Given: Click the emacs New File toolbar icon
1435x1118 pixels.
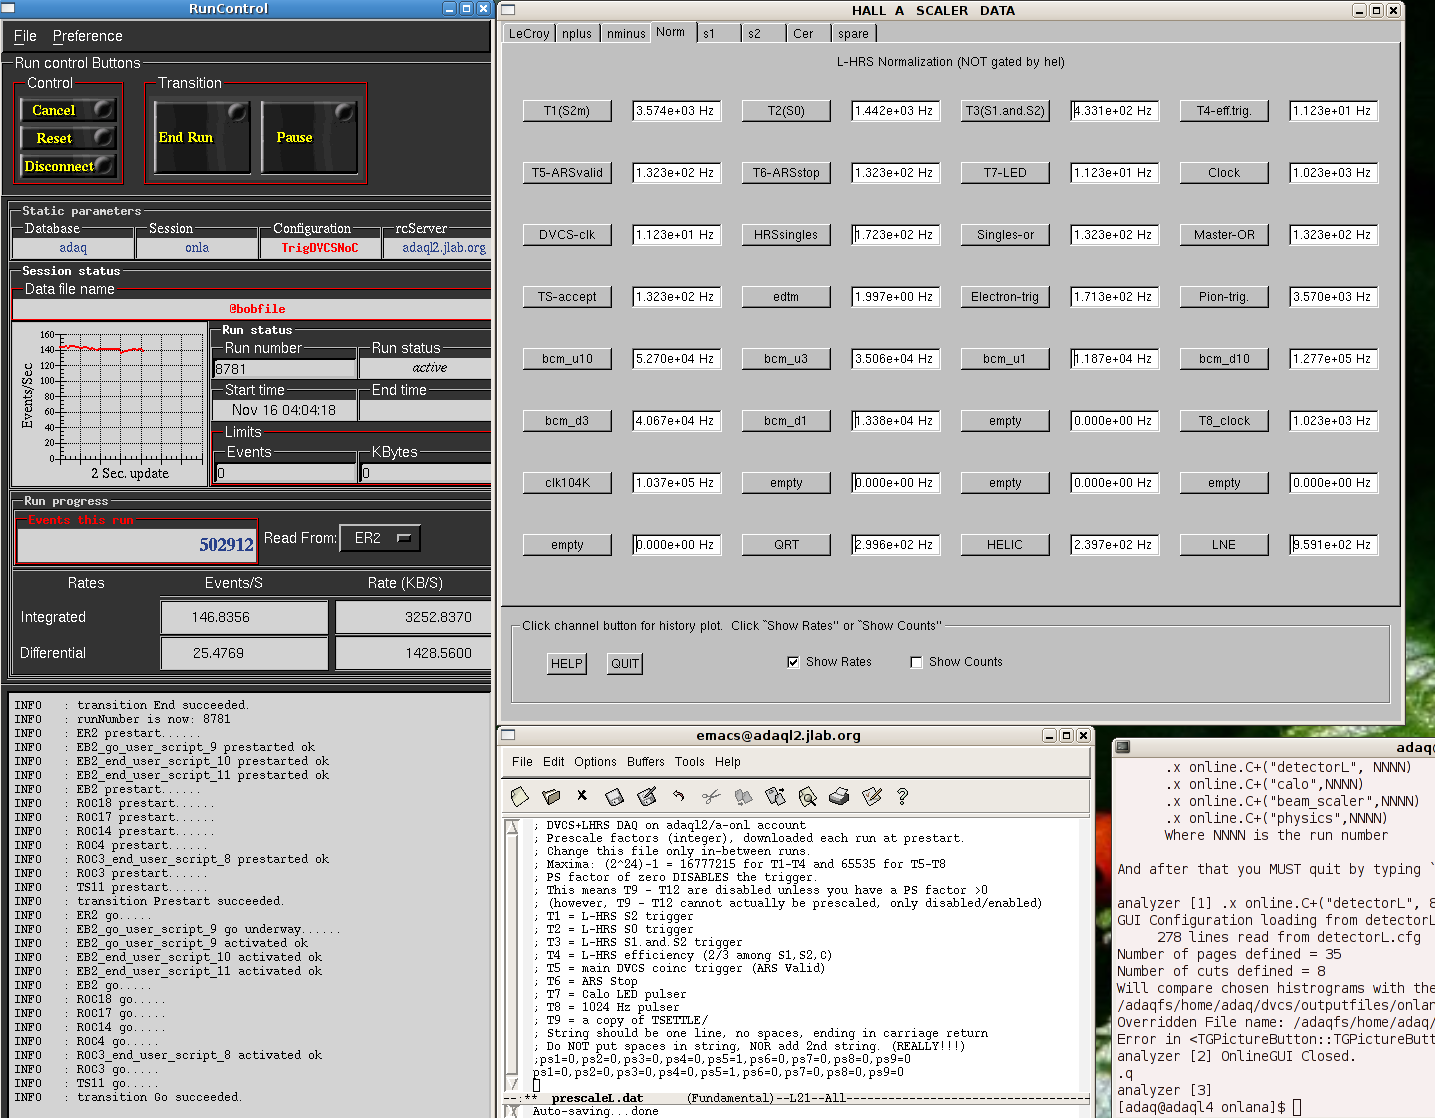Looking at the screenshot, I should [x=519, y=796].
